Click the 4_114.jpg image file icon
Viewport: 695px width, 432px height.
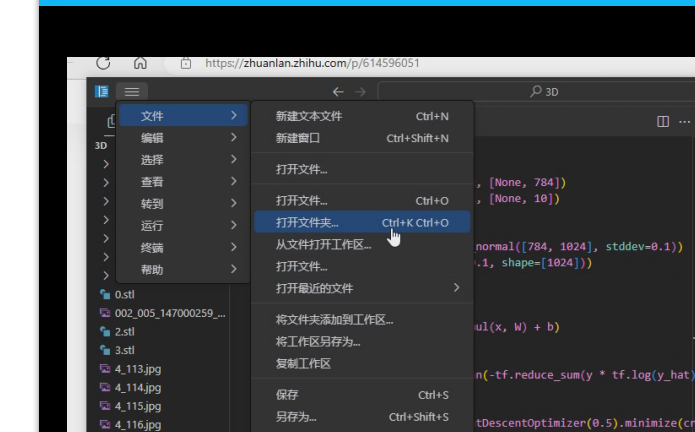105,387
